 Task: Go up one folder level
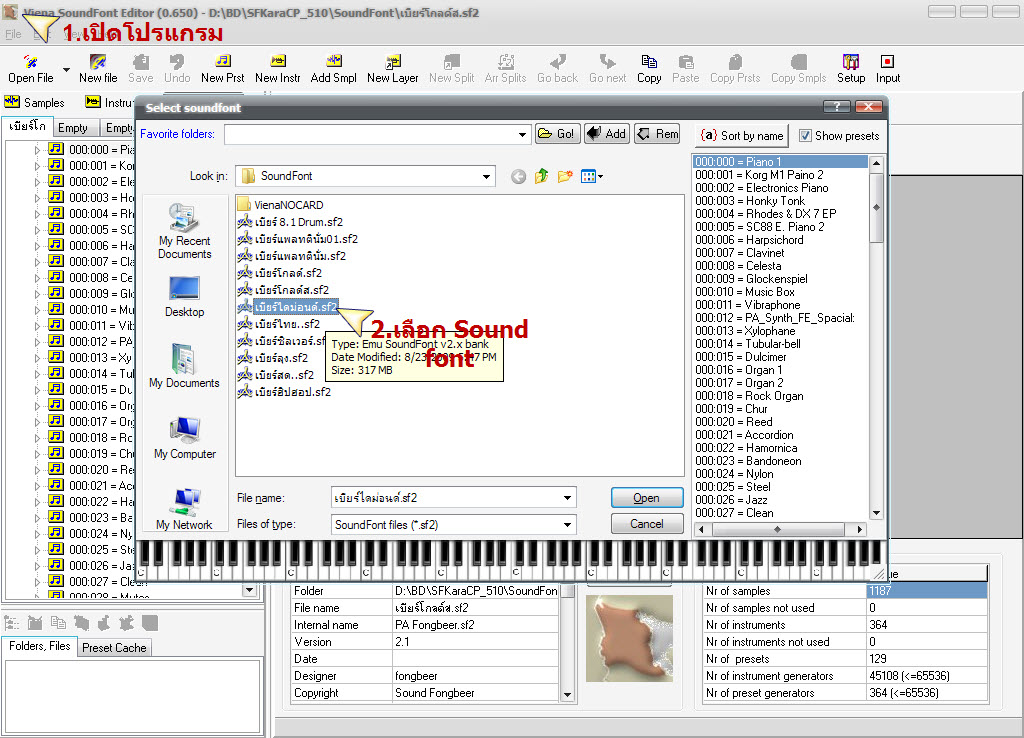pos(541,176)
